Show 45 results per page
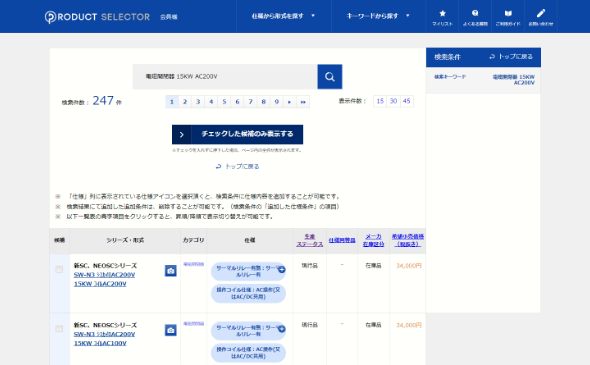Viewport: 590px width, 365px height. pos(406,101)
